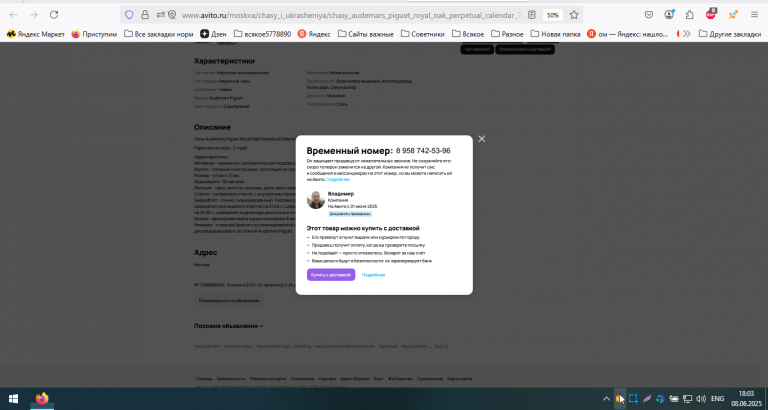Viewport: 768px width, 410px height.
Task: Select the phone number 8 958 742-53-96
Action: pos(423,151)
